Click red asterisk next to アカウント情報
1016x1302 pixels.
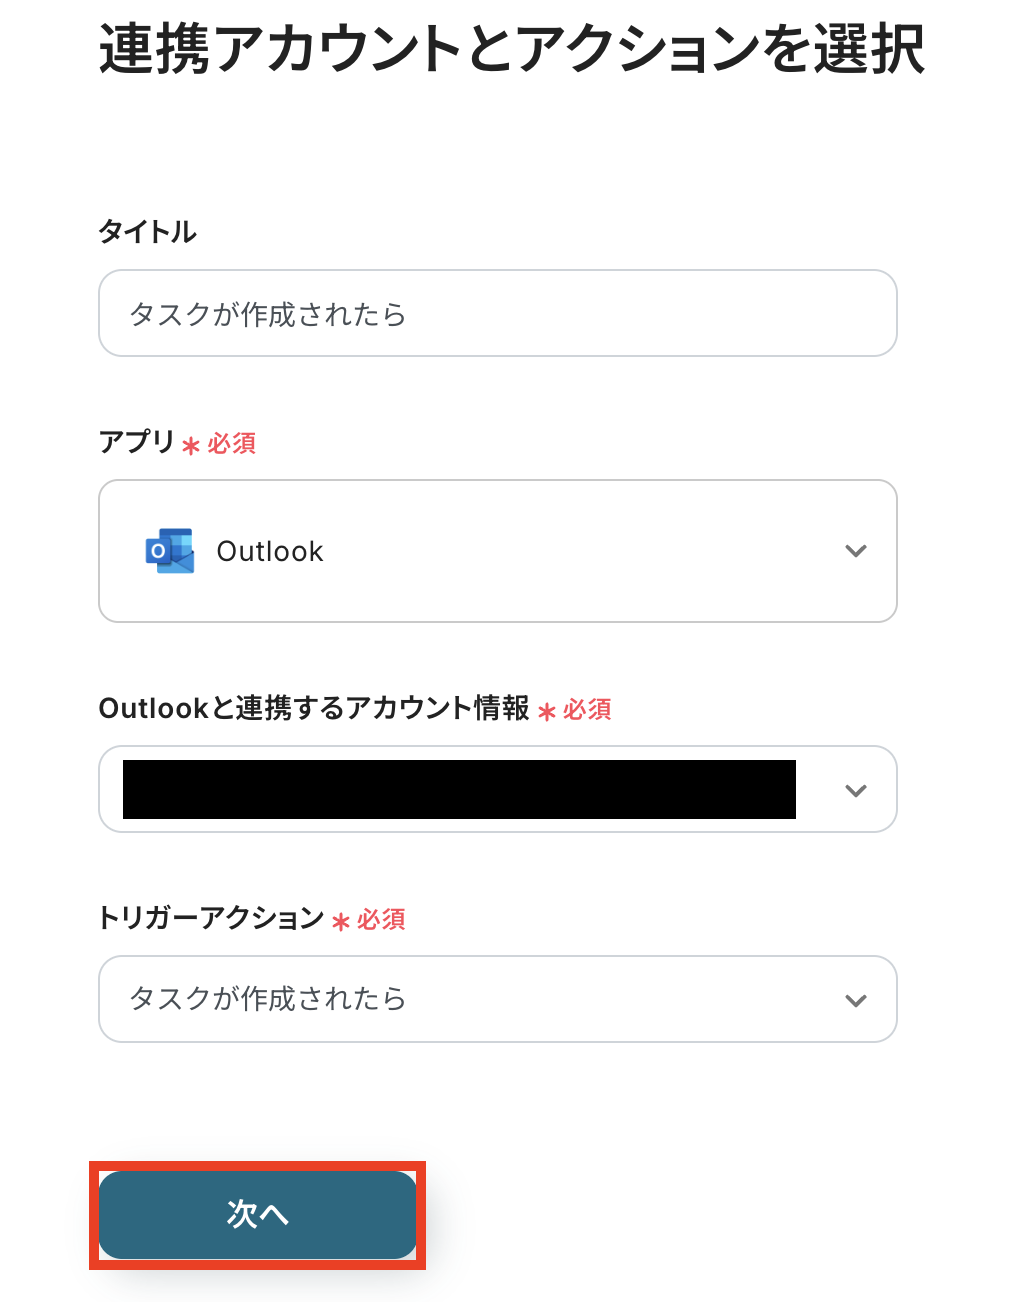coord(547,712)
